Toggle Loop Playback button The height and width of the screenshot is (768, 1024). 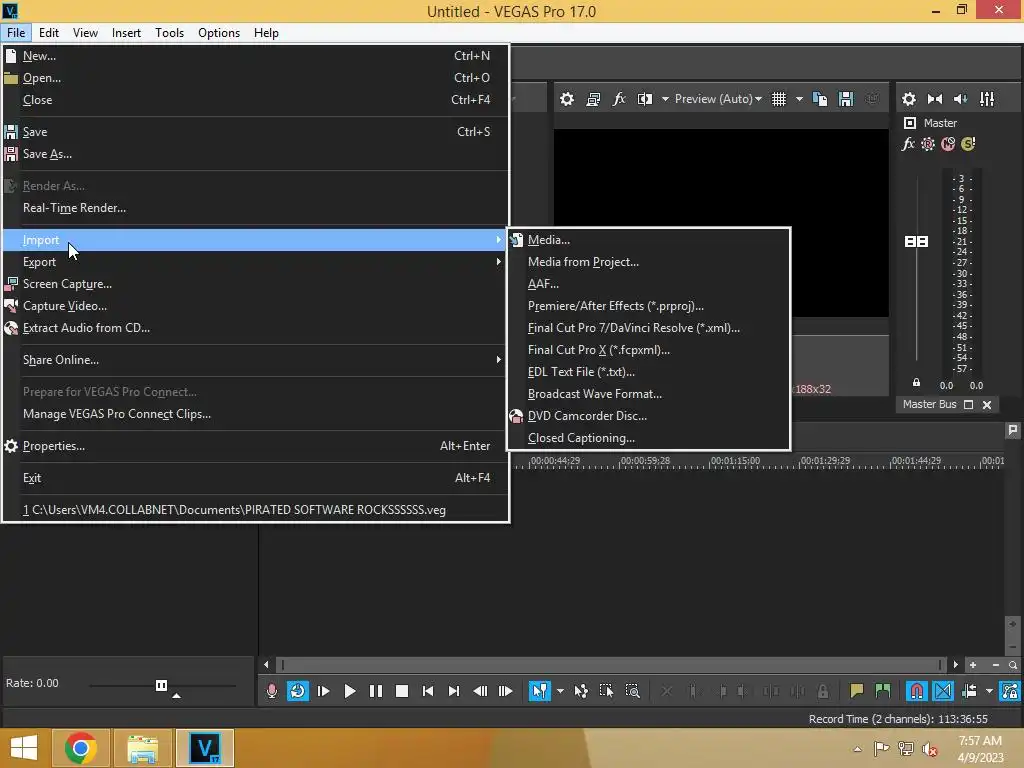pos(298,691)
